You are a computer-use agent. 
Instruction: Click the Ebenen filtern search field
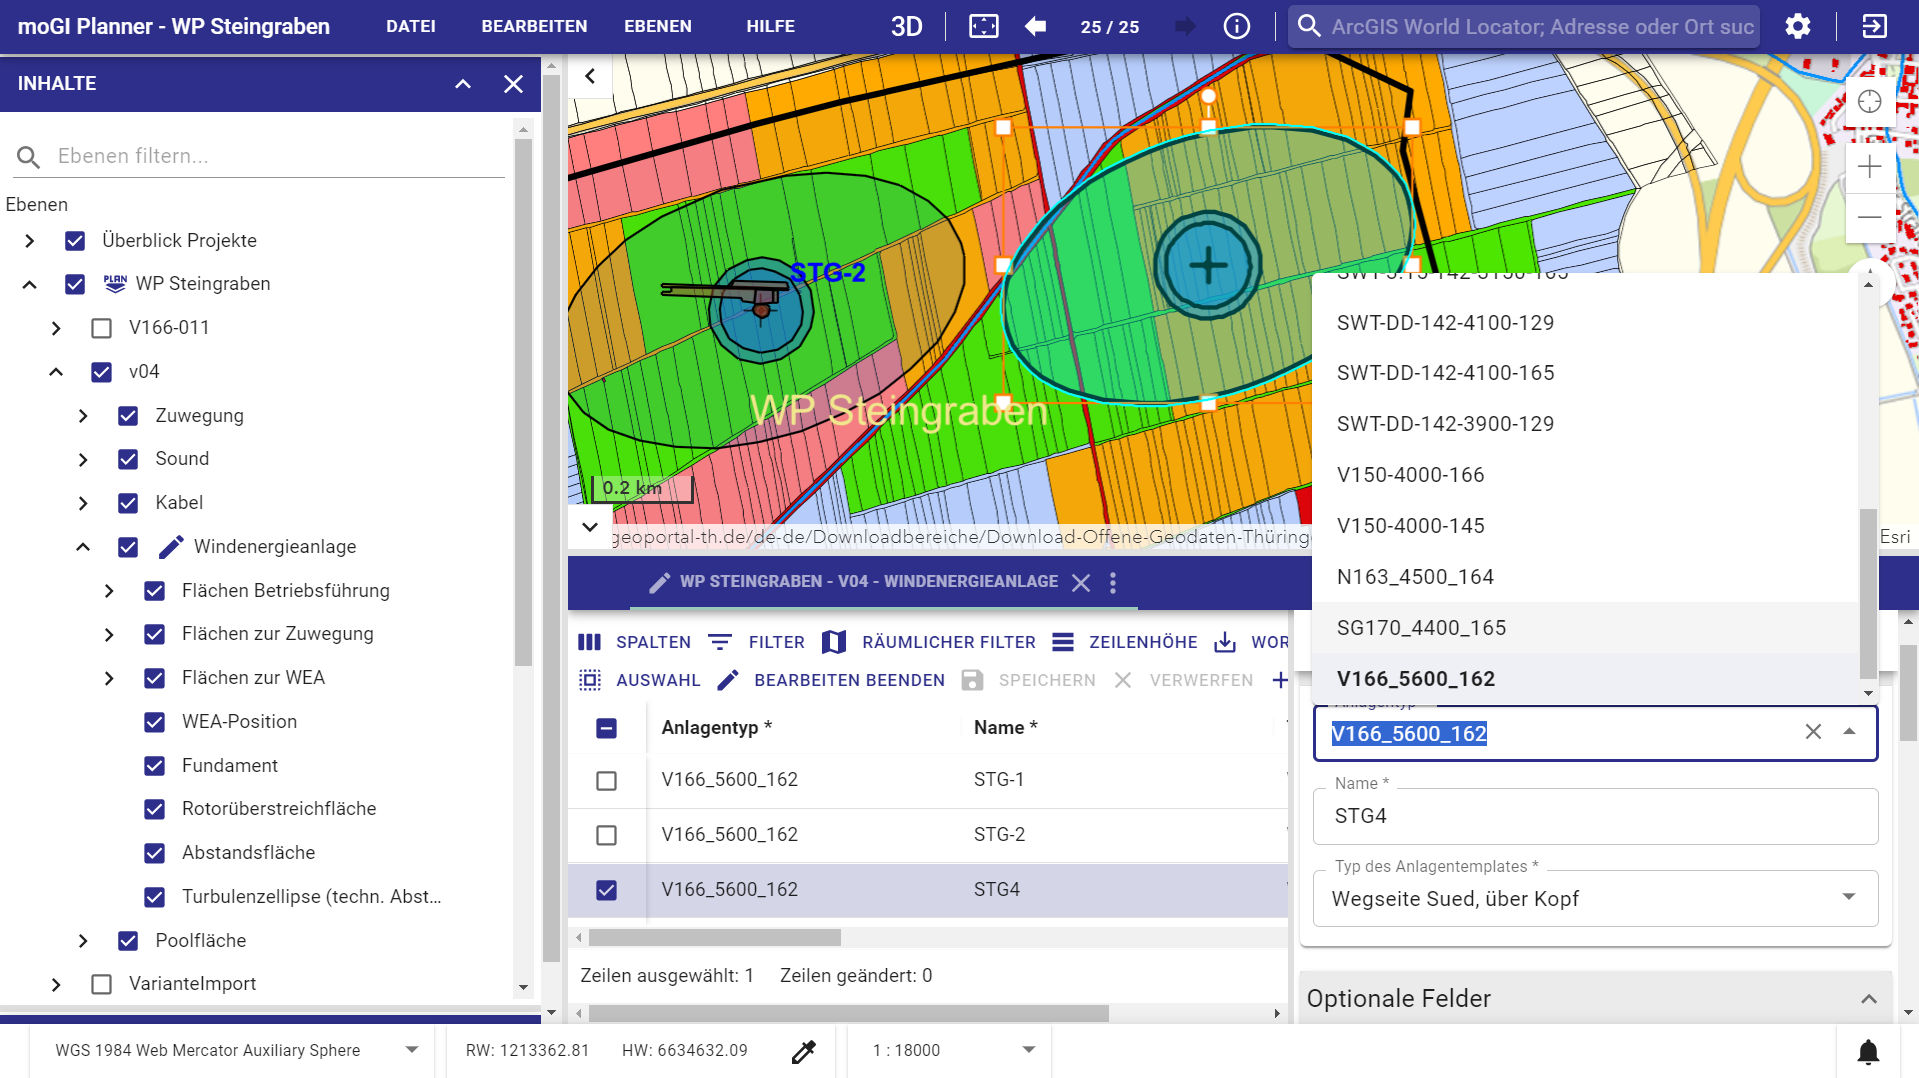point(260,156)
